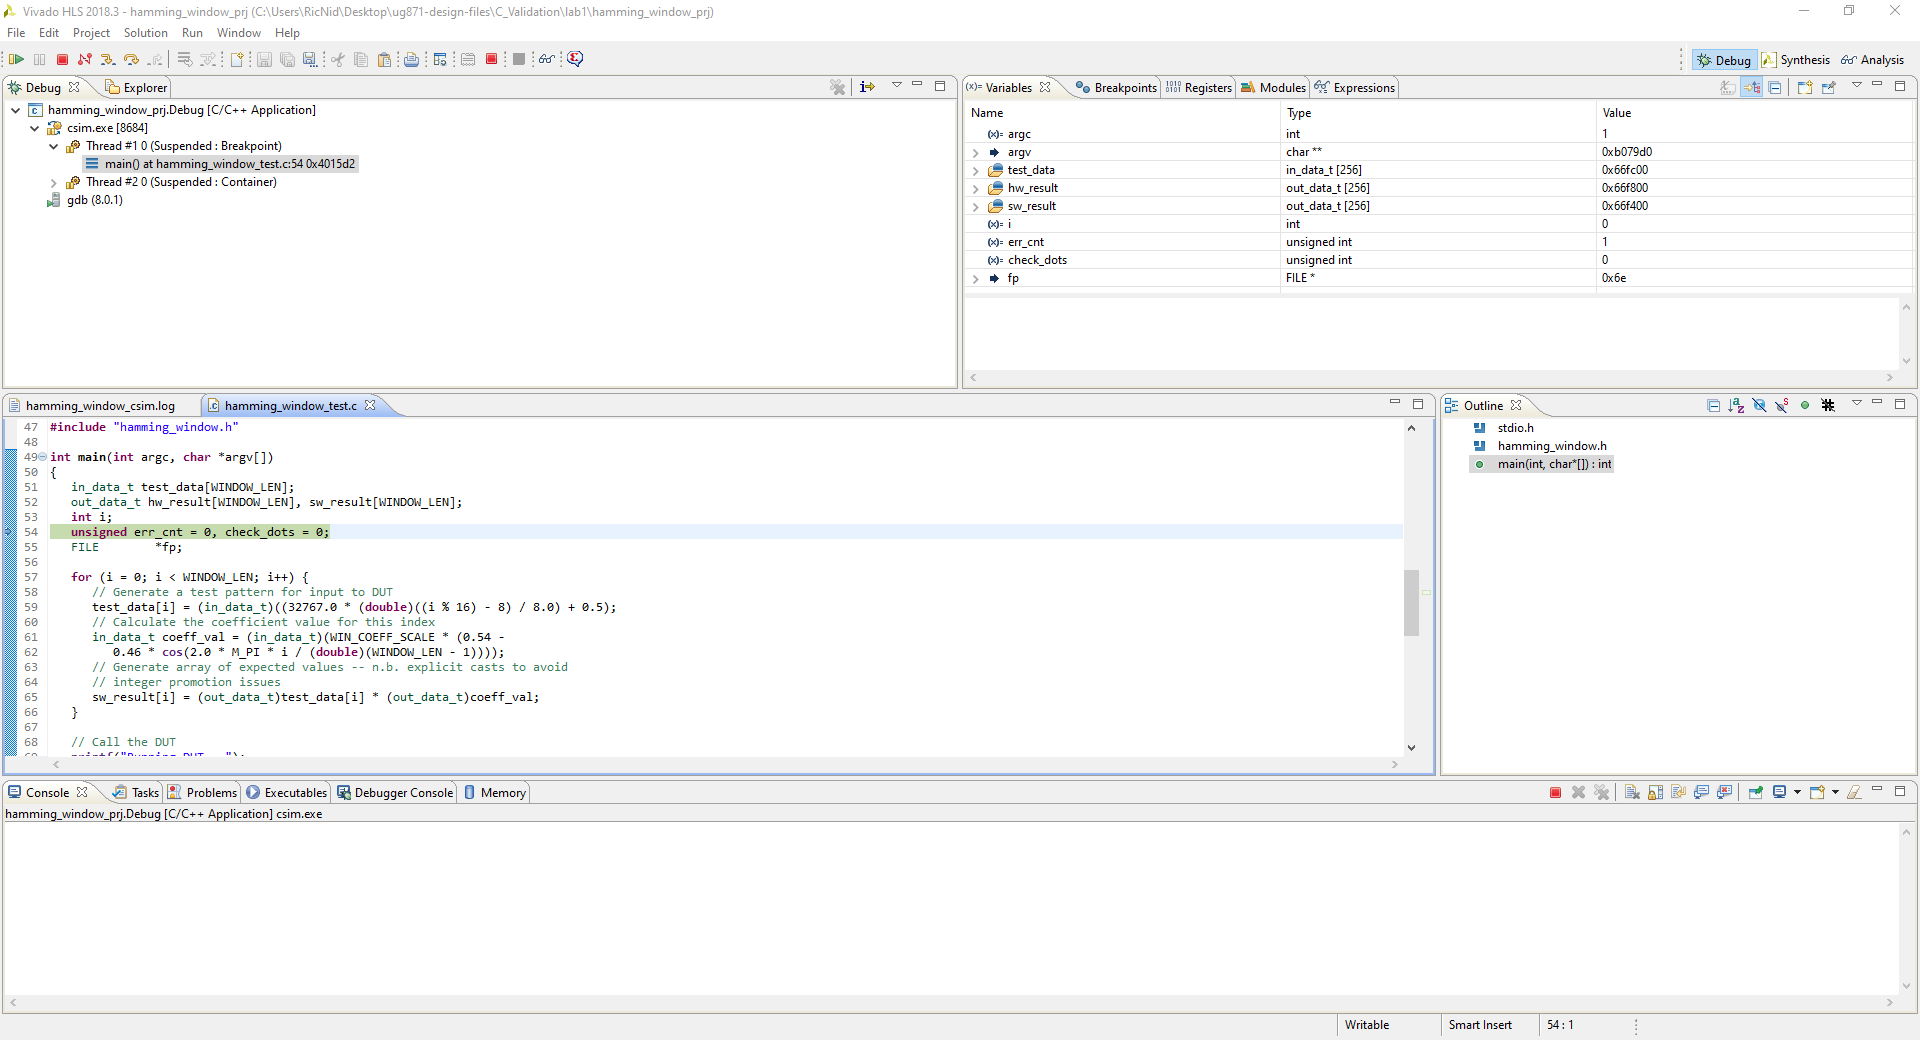Open the Memory tab in bottom panel
Image resolution: width=1920 pixels, height=1040 pixels.
point(495,793)
